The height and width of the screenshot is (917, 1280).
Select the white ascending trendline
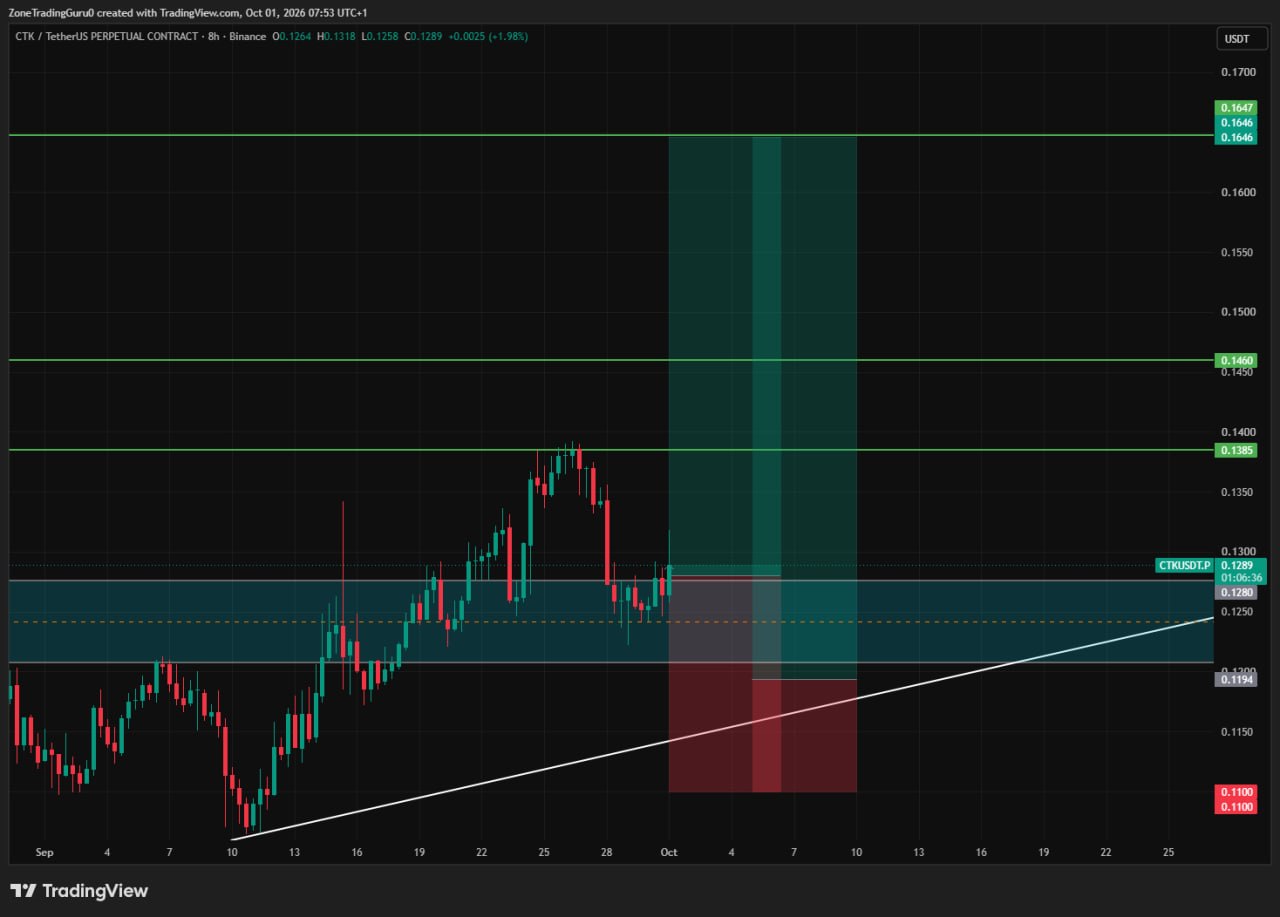coord(722,728)
